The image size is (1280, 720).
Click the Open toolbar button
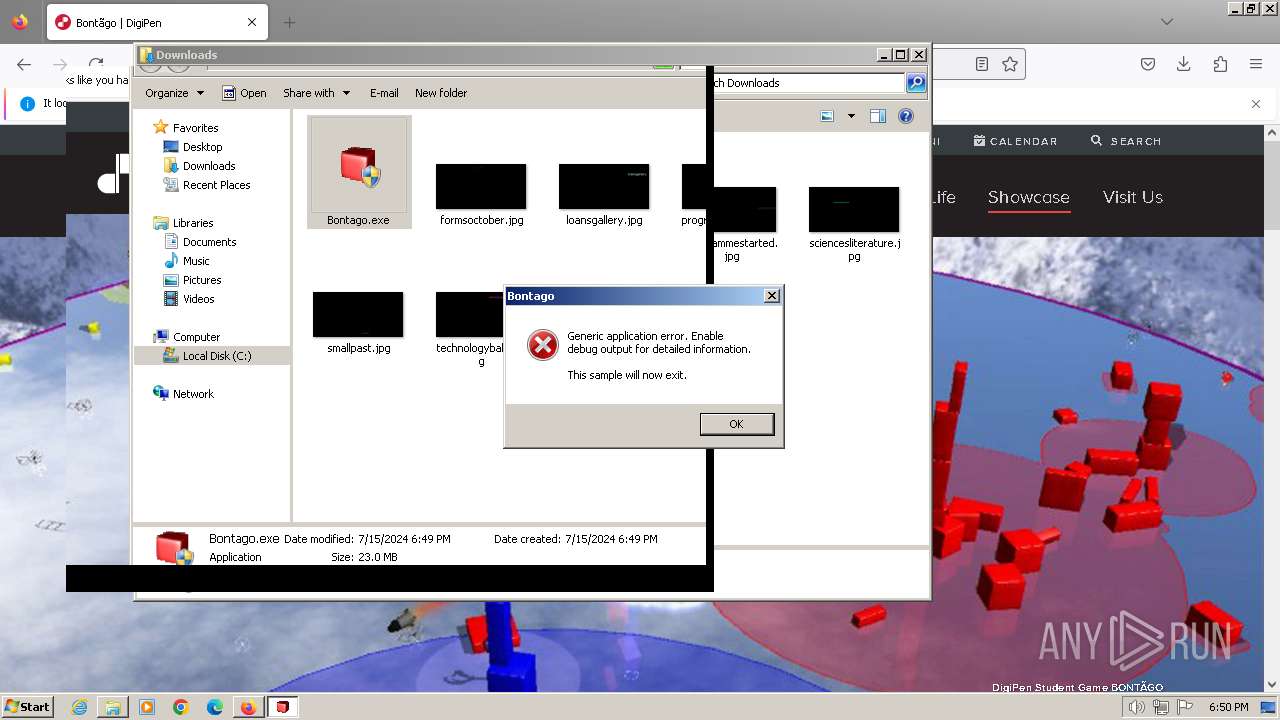(x=244, y=93)
